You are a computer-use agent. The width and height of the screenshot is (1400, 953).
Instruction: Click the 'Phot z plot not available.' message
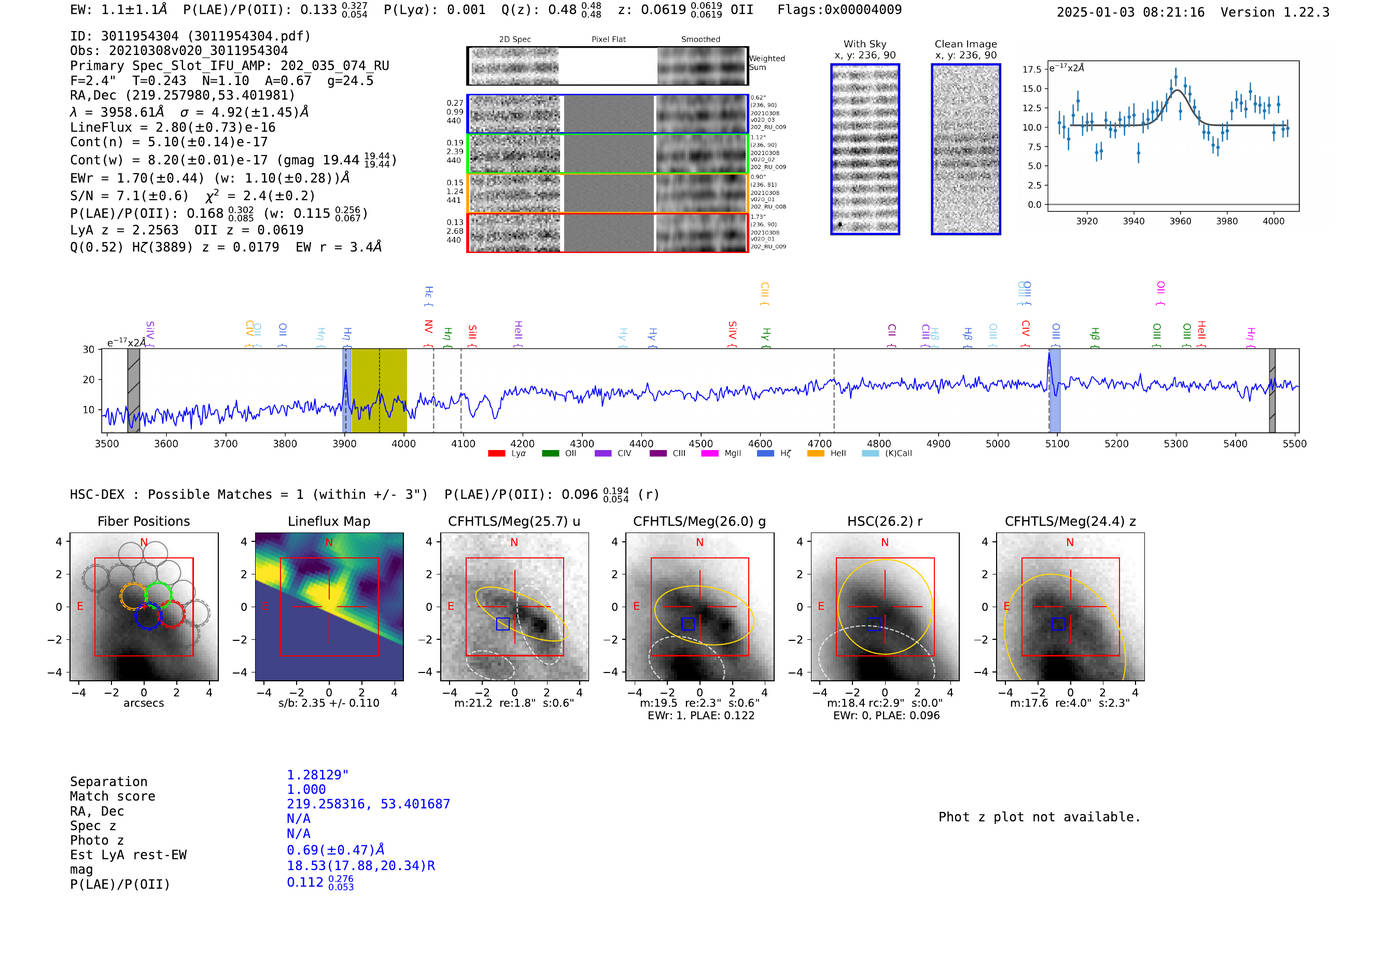coord(1039,817)
